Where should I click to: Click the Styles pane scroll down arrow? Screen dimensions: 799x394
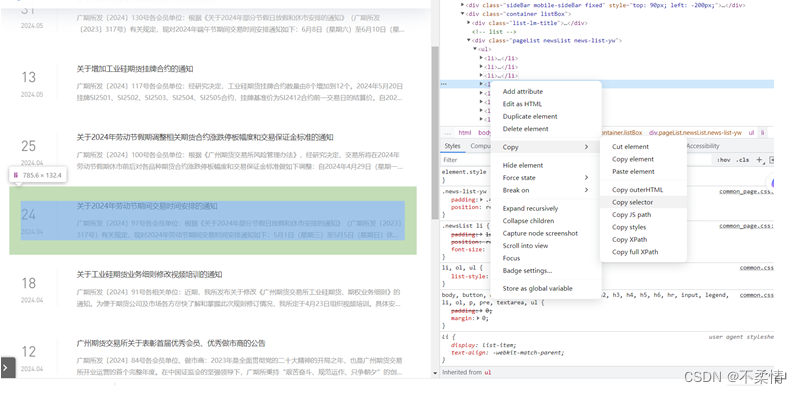(x=435, y=373)
